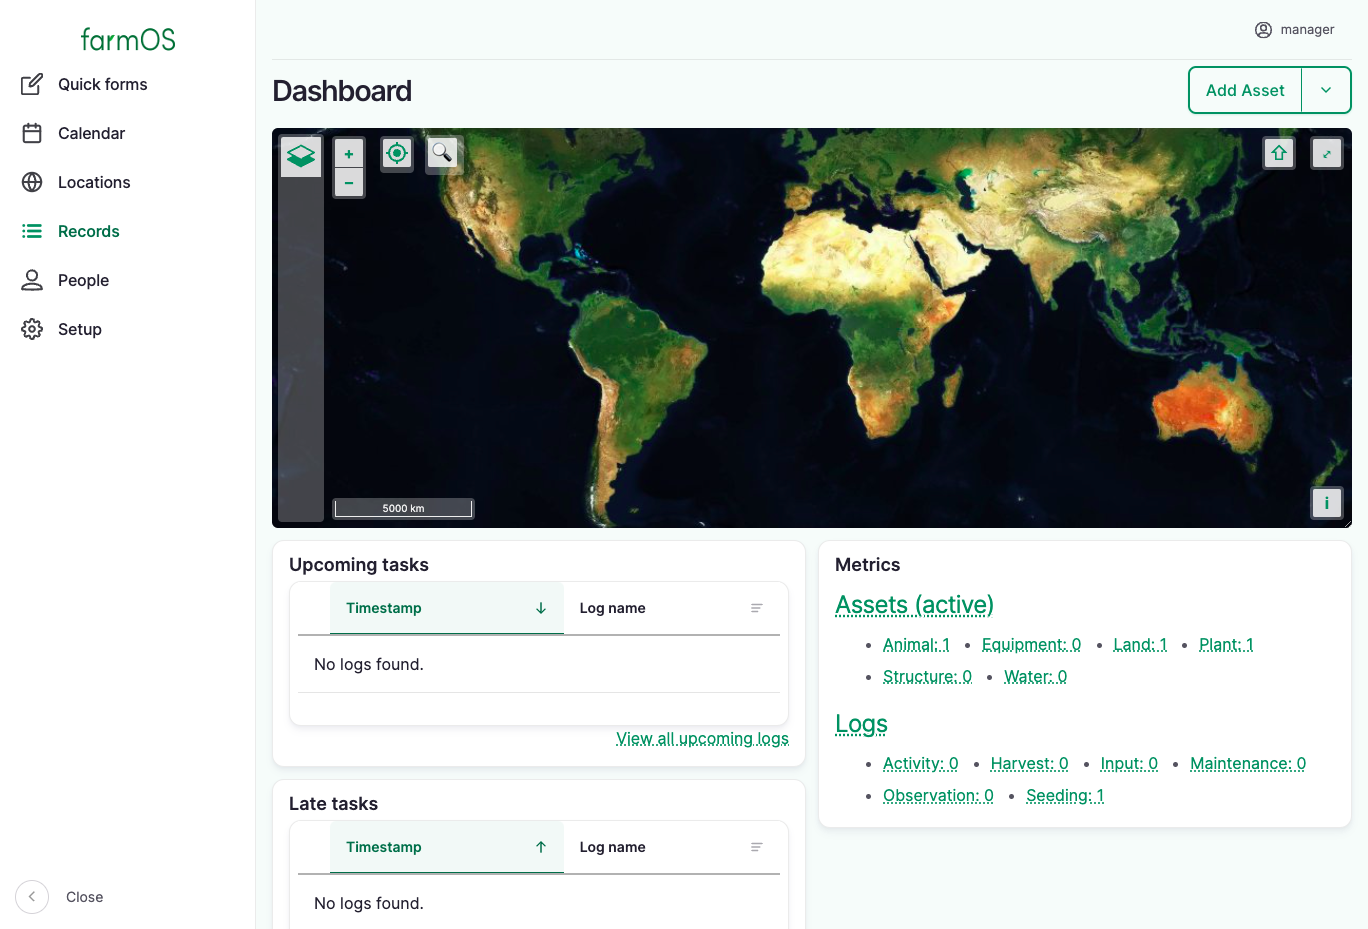This screenshot has height=929, width=1368.
Task: Zoom out on the map
Action: point(349,183)
